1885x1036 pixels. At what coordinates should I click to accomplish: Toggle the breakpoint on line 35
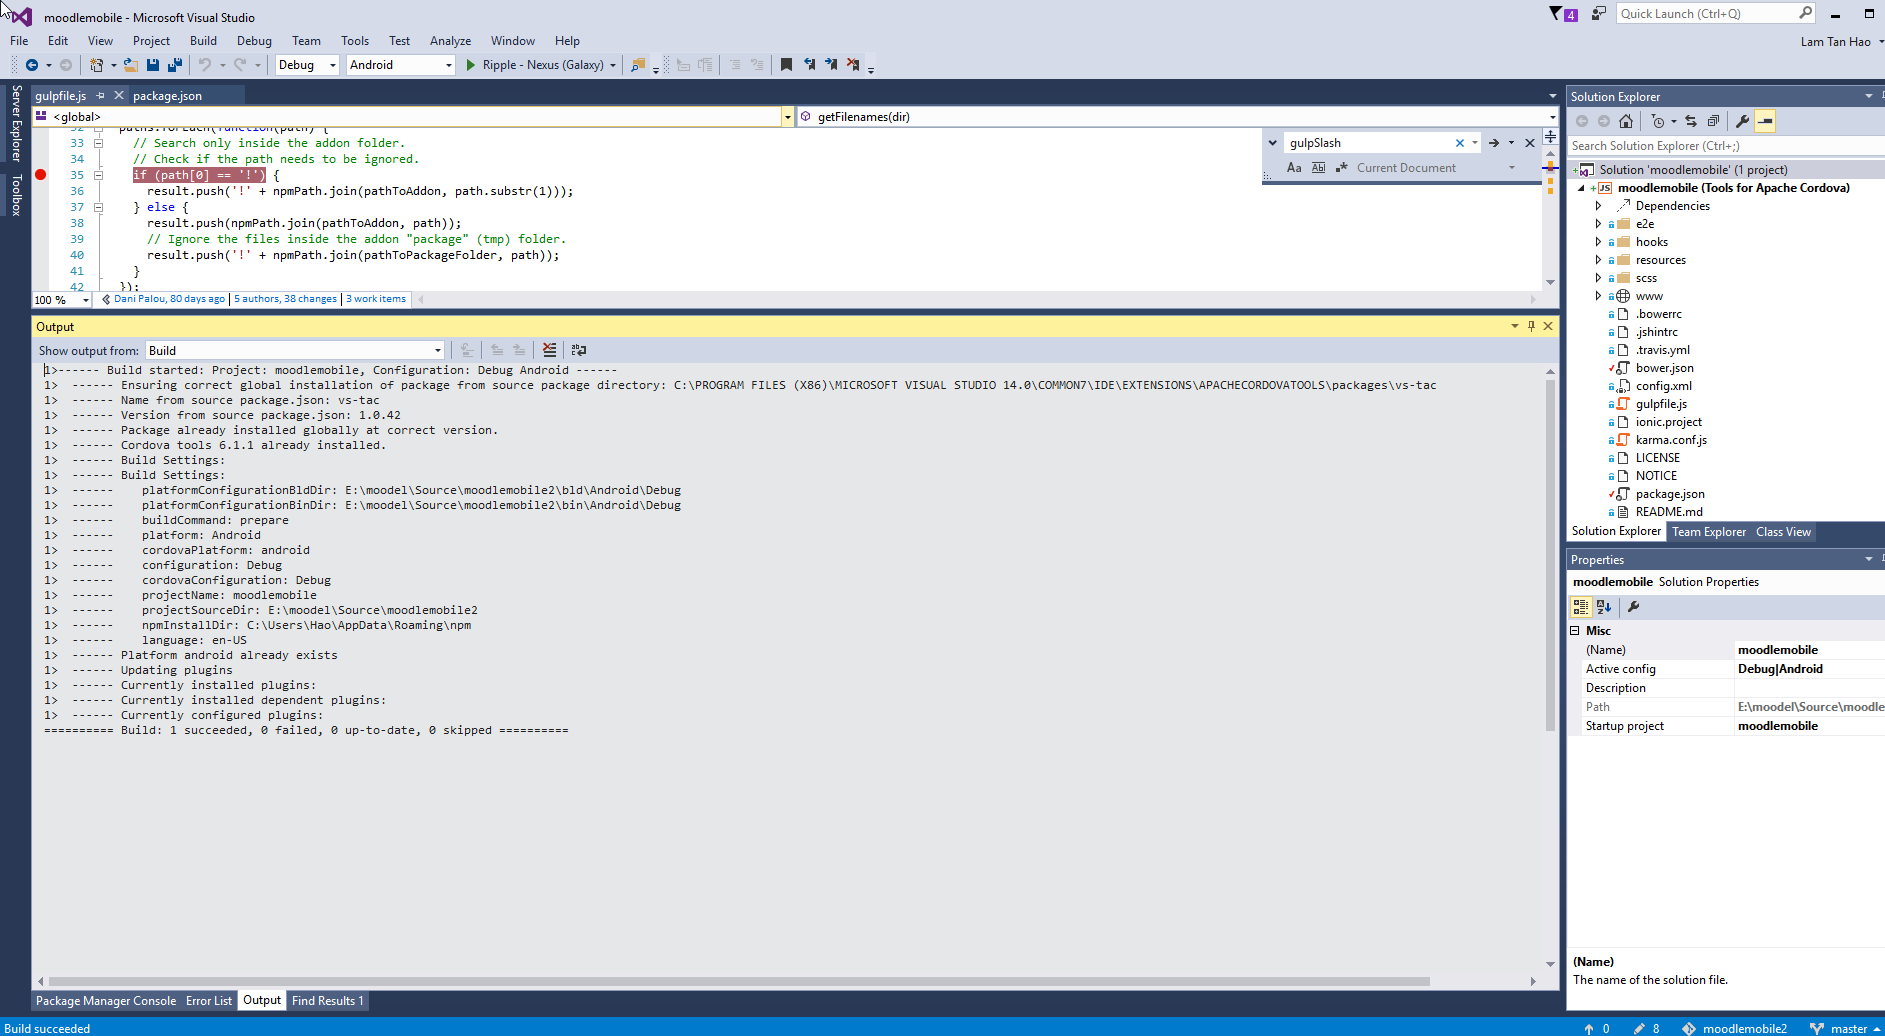coord(41,175)
